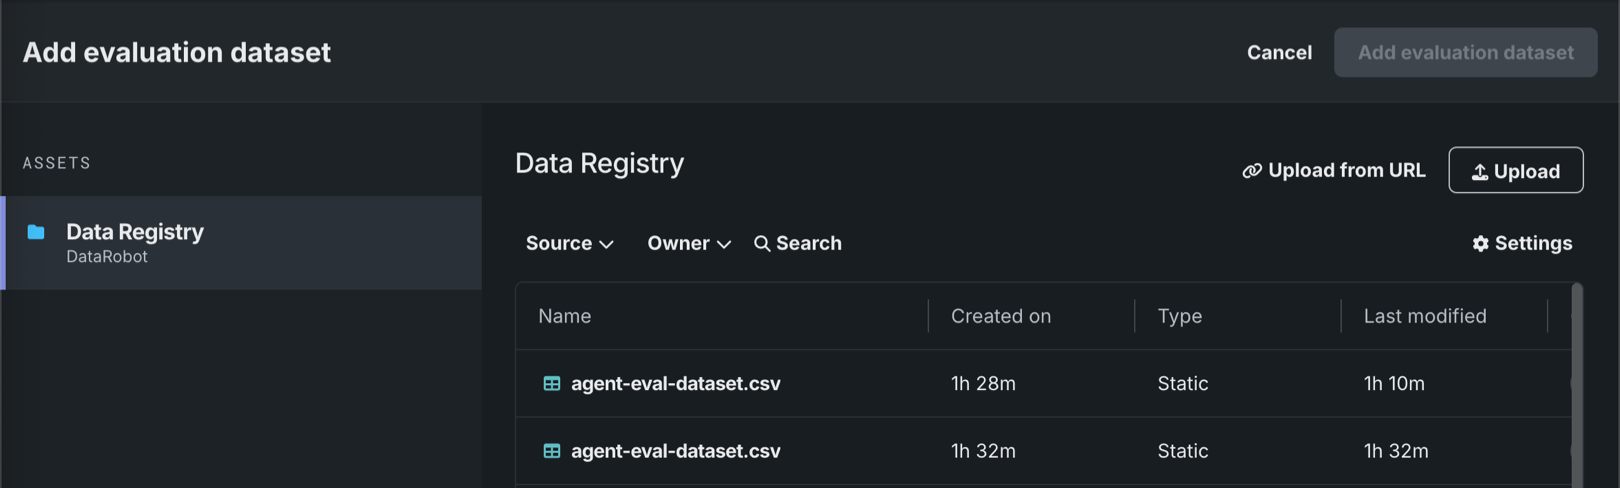Click divider between Name and Created on columns
This screenshot has width=1620, height=488.
click(929, 316)
